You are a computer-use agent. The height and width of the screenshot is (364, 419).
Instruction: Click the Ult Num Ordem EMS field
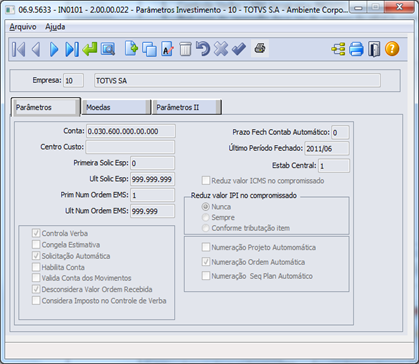point(152,211)
